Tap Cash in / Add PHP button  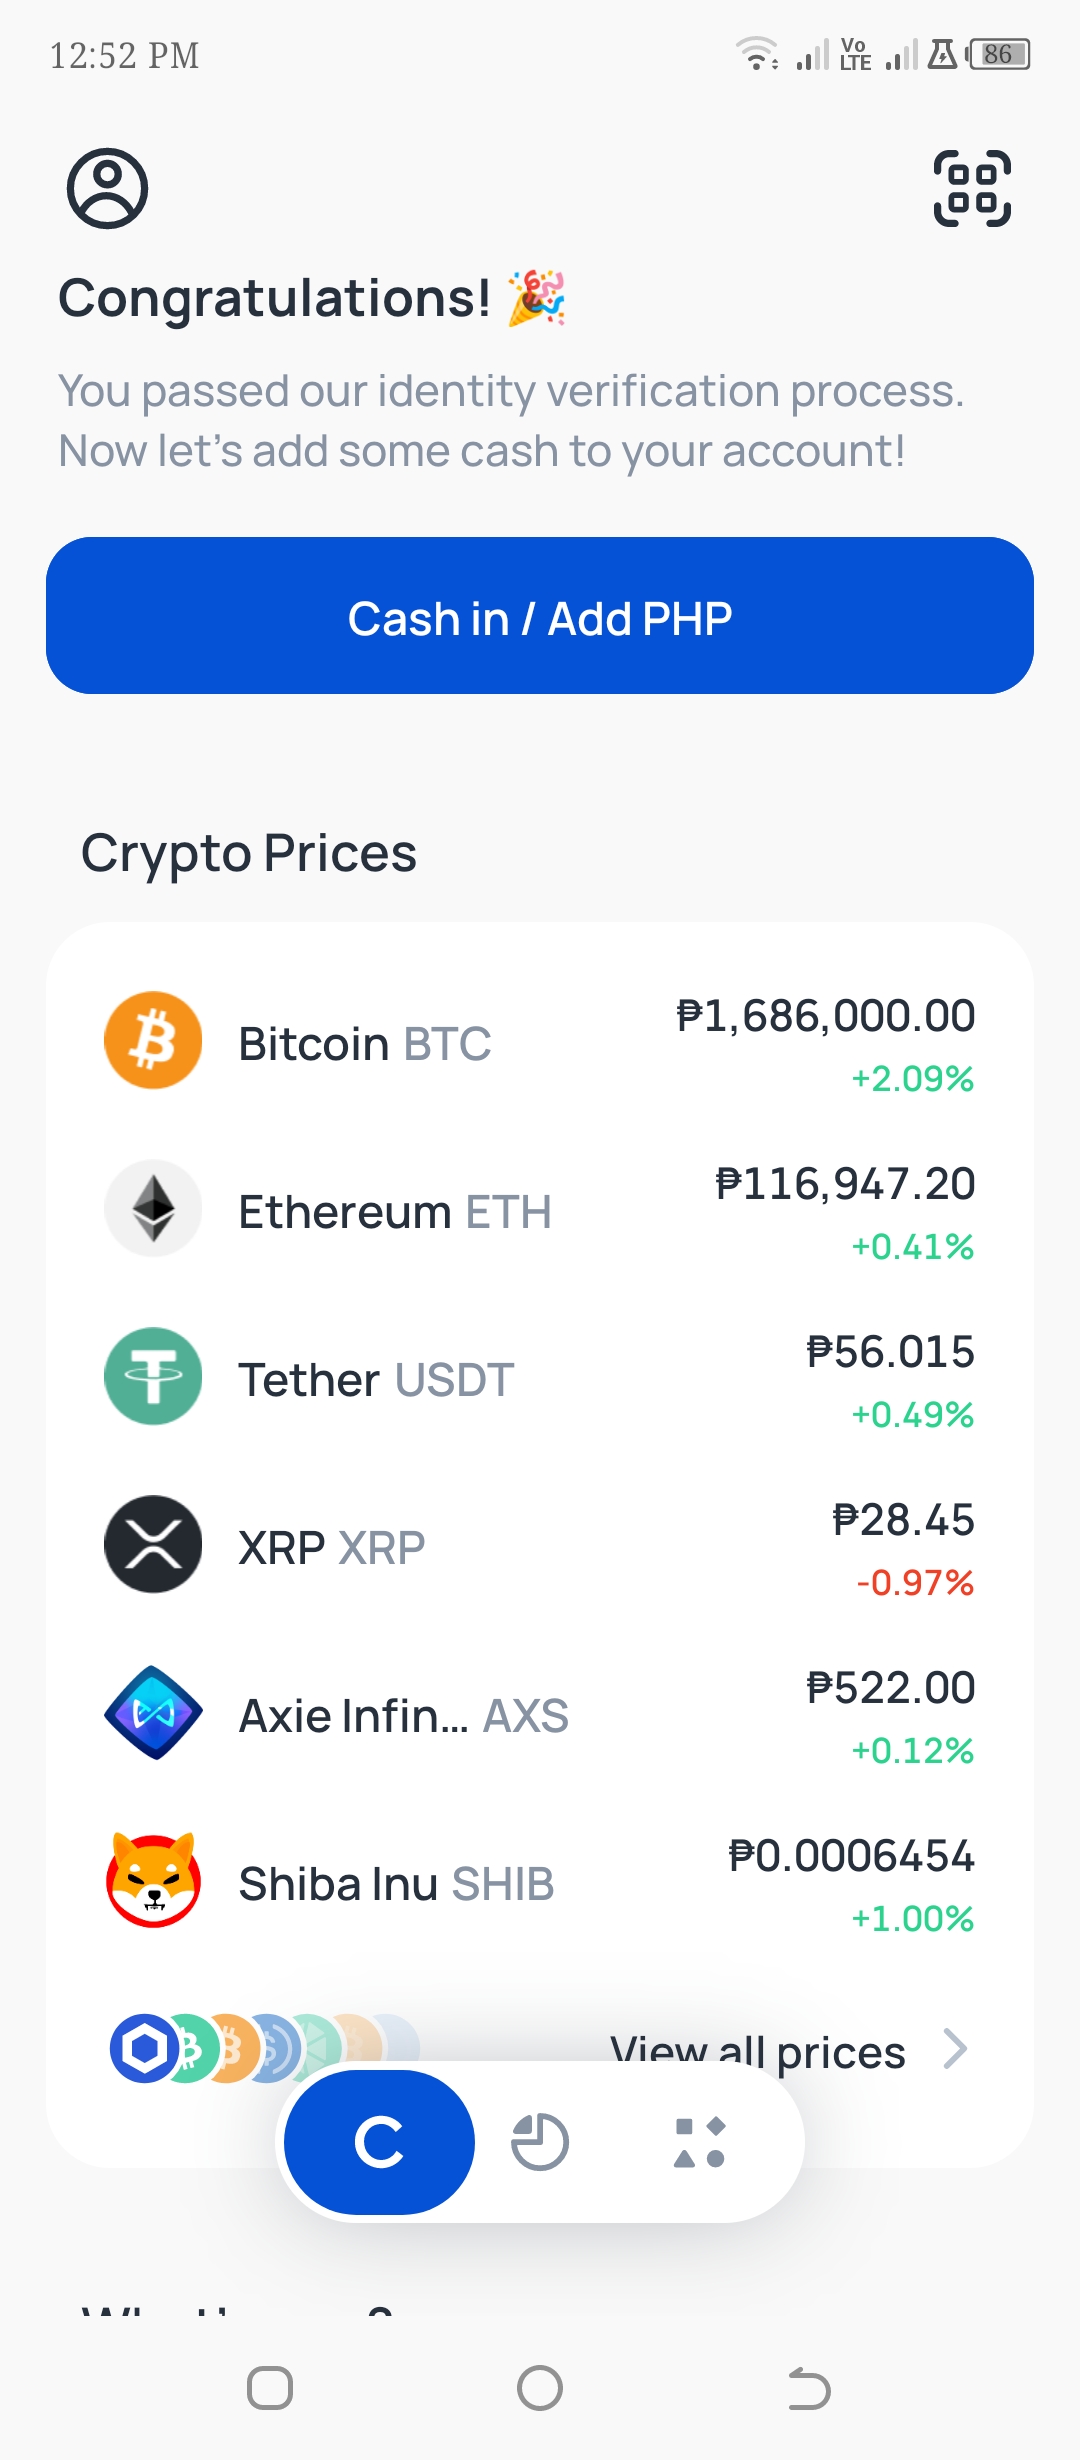[540, 616]
